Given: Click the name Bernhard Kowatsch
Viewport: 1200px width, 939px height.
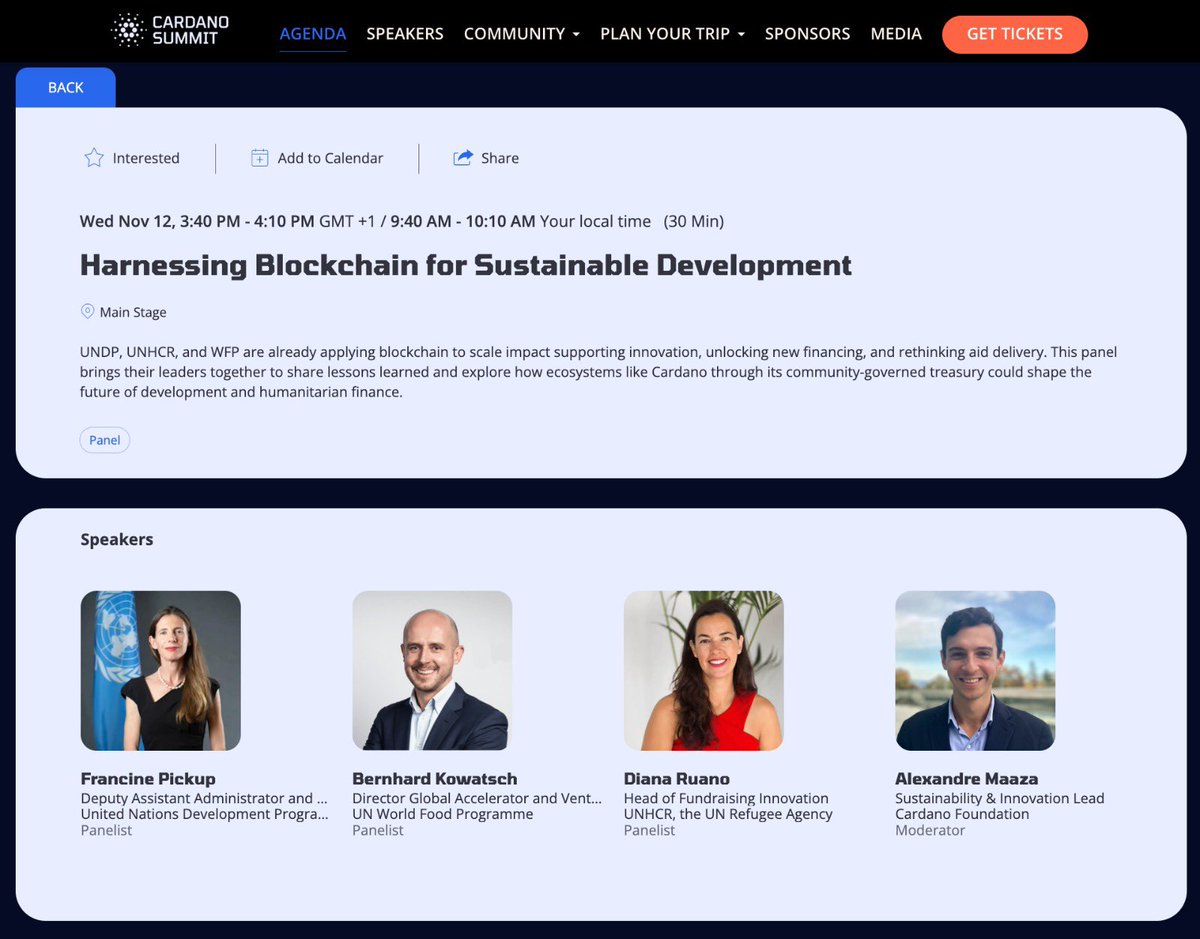Looking at the screenshot, I should click(435, 778).
